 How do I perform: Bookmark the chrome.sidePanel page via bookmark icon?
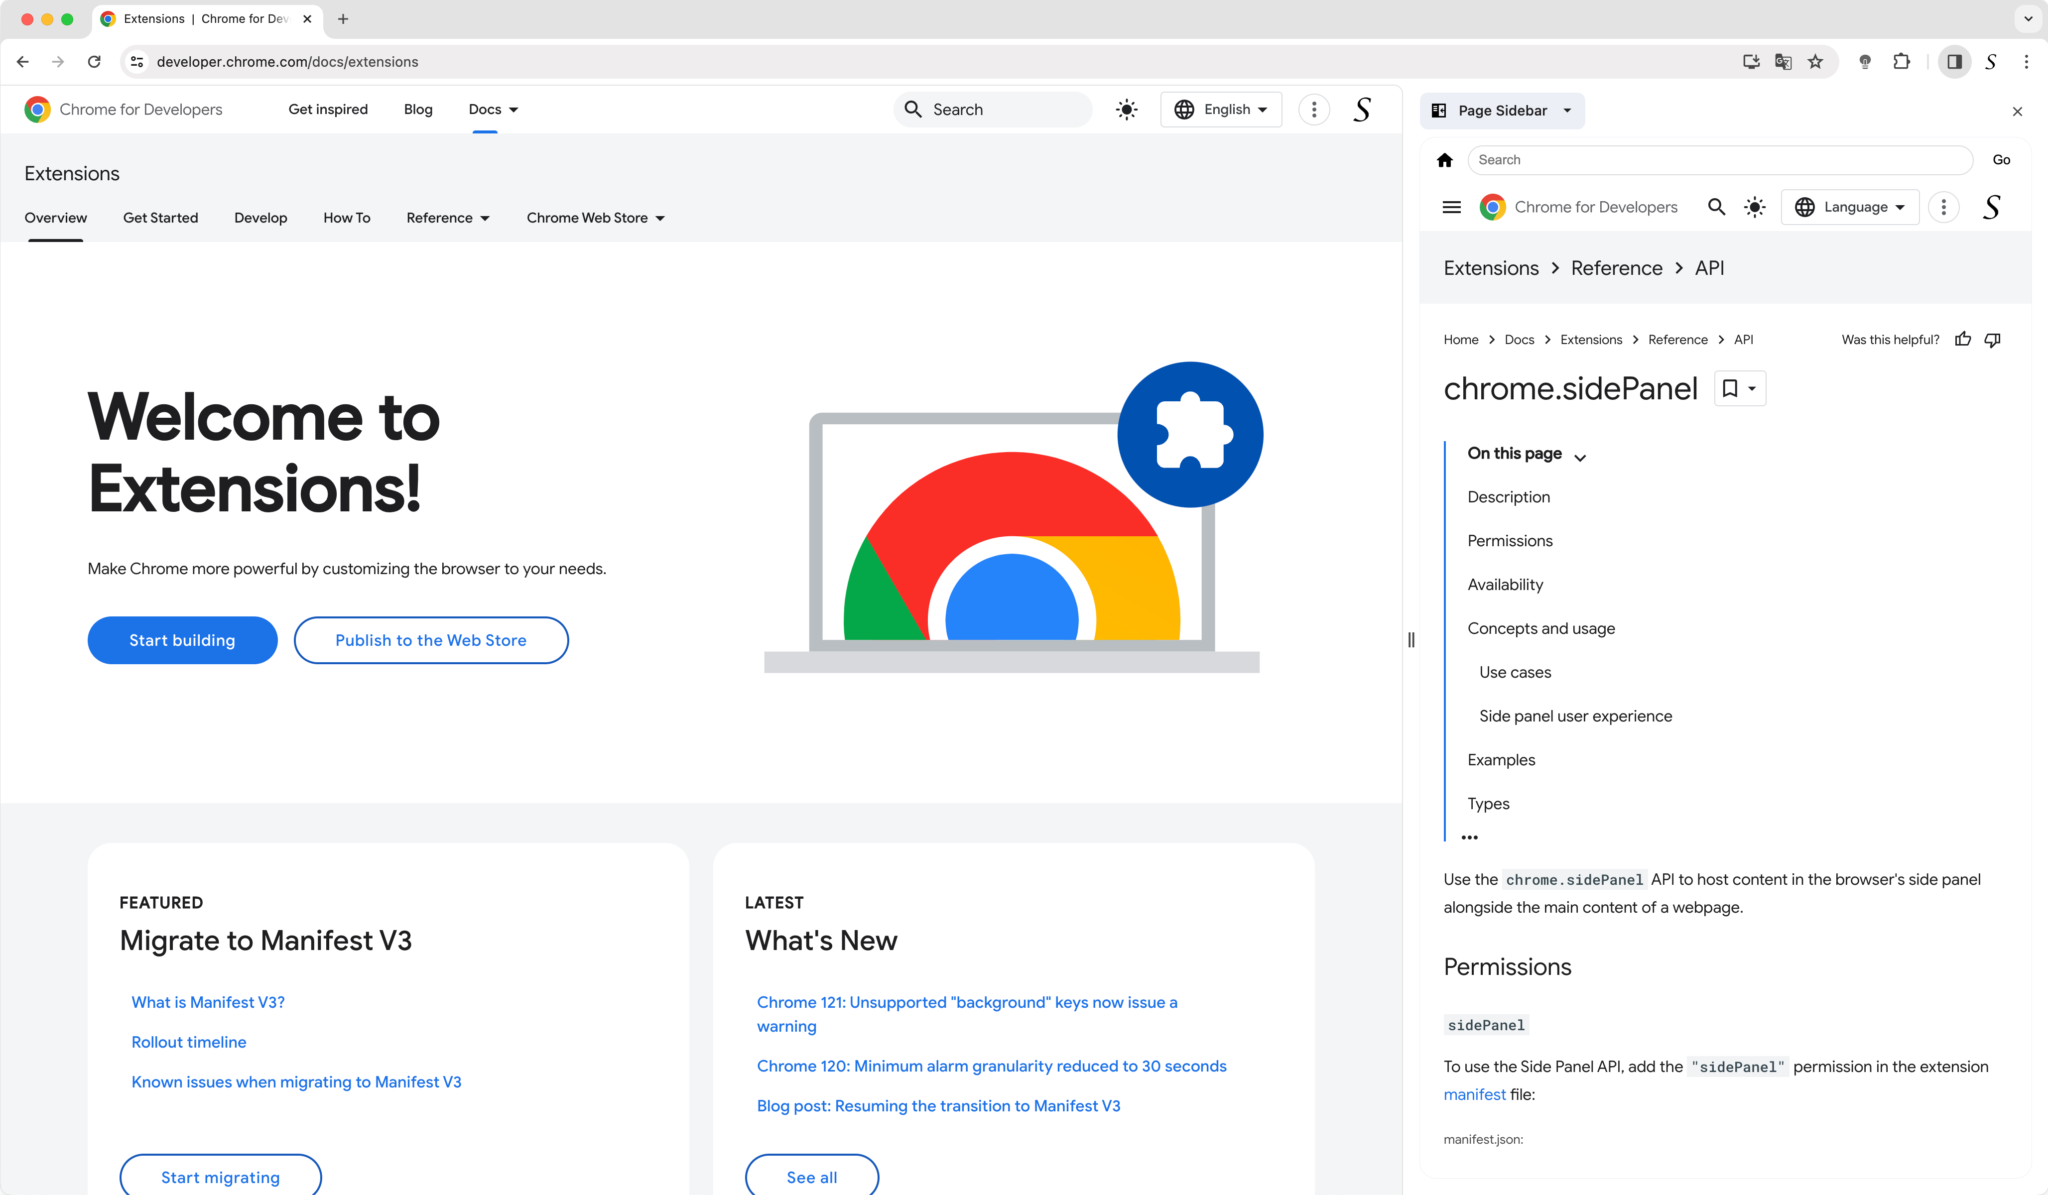[x=1731, y=388]
